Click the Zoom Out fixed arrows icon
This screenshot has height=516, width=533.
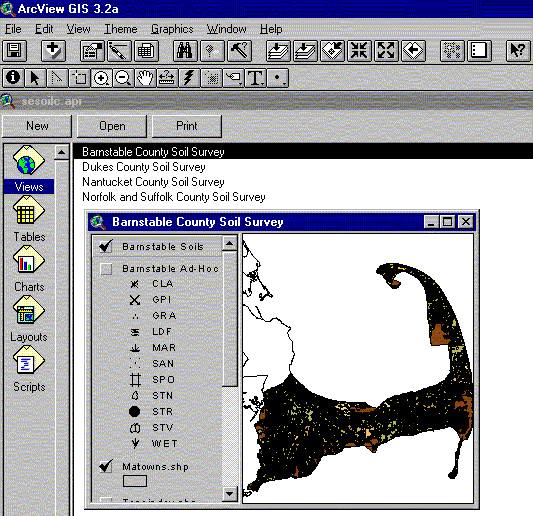pos(386,51)
